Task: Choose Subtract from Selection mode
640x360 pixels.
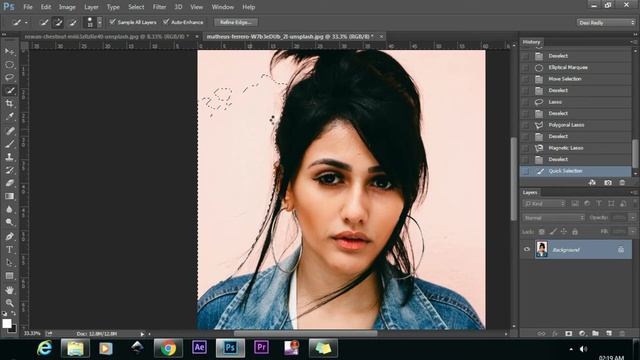Action: click(73, 22)
